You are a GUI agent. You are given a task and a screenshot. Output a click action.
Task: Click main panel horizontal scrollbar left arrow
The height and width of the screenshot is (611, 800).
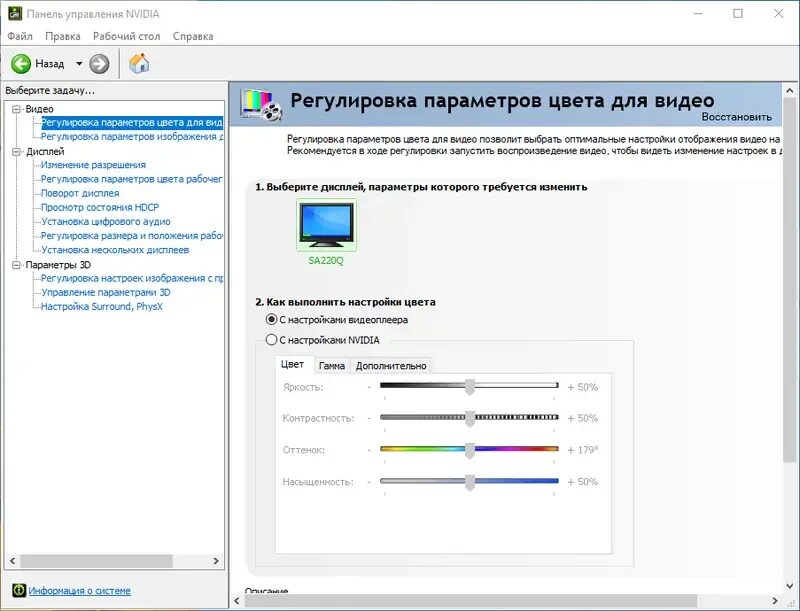(237, 601)
